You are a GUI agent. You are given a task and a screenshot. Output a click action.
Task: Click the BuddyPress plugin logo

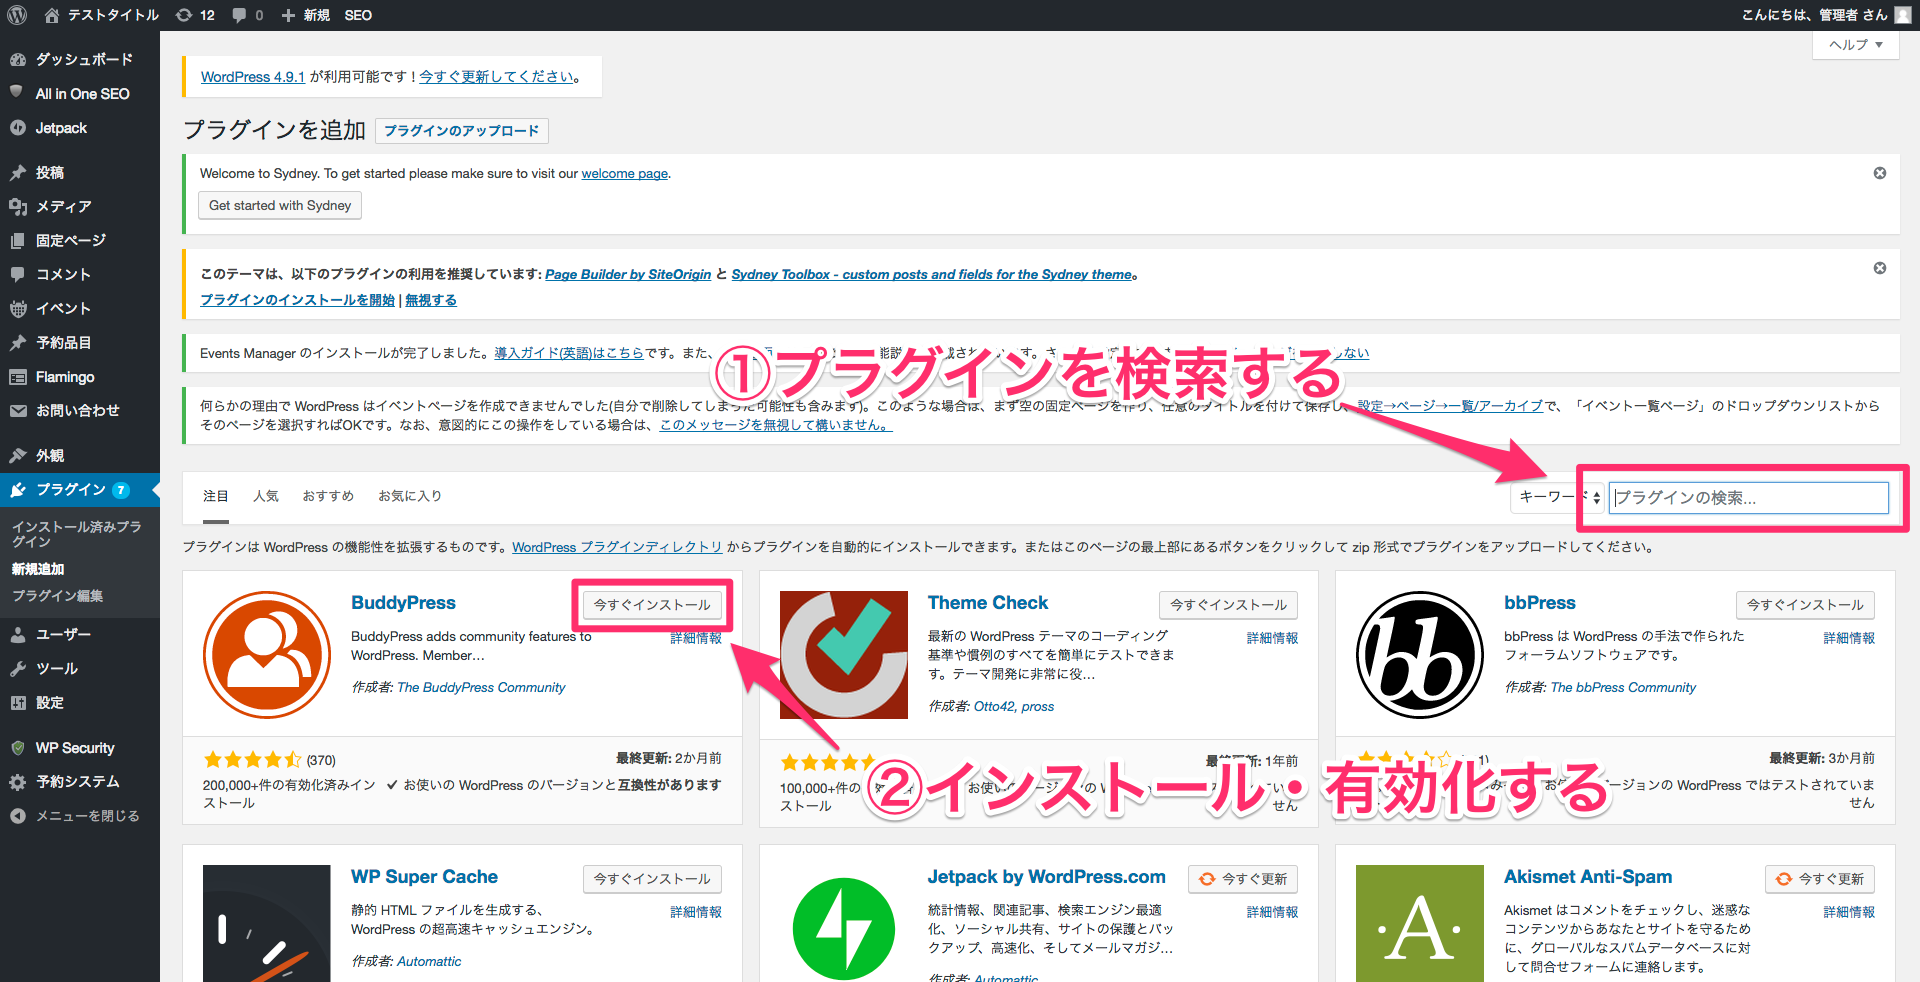267,655
